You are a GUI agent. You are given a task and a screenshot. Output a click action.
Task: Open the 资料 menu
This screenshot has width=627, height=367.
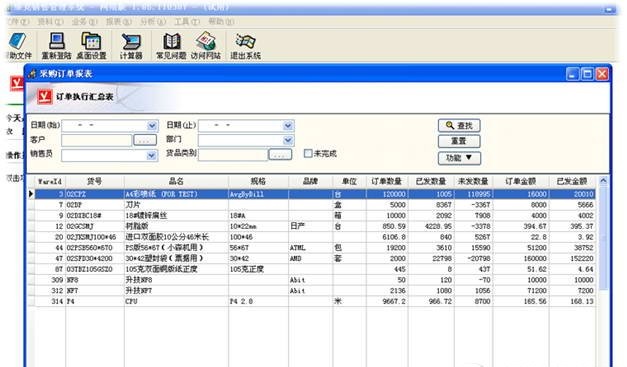click(50, 22)
